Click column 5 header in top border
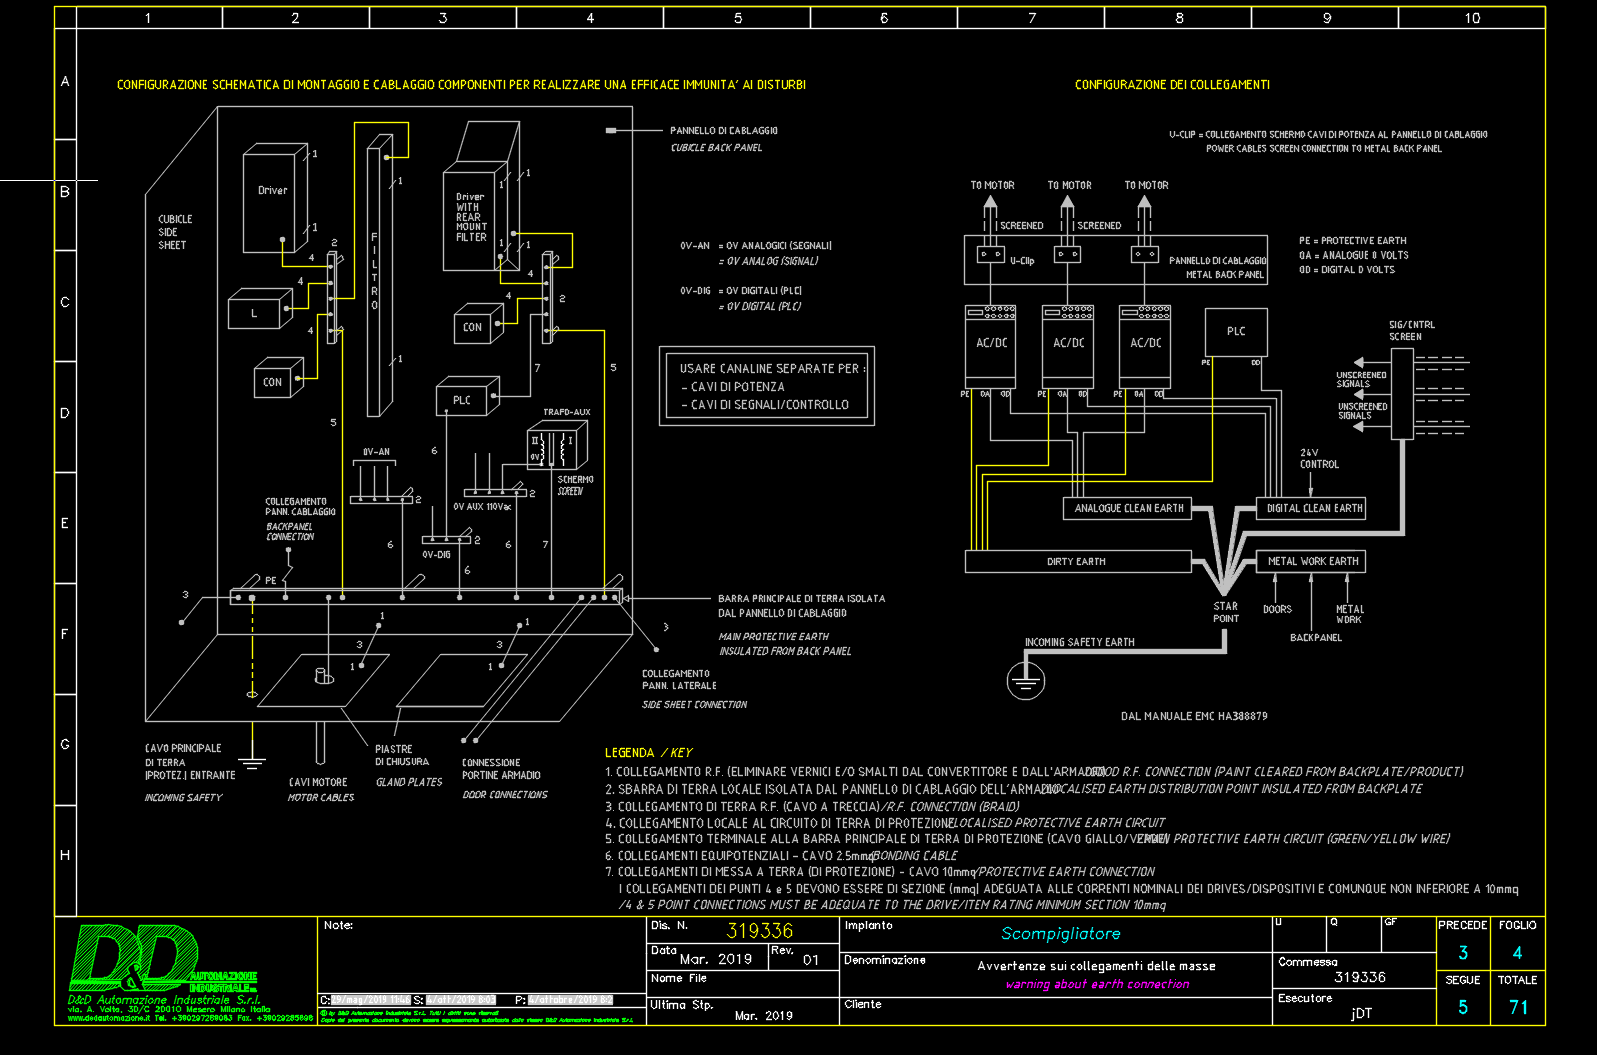 pyautogui.click(x=737, y=18)
